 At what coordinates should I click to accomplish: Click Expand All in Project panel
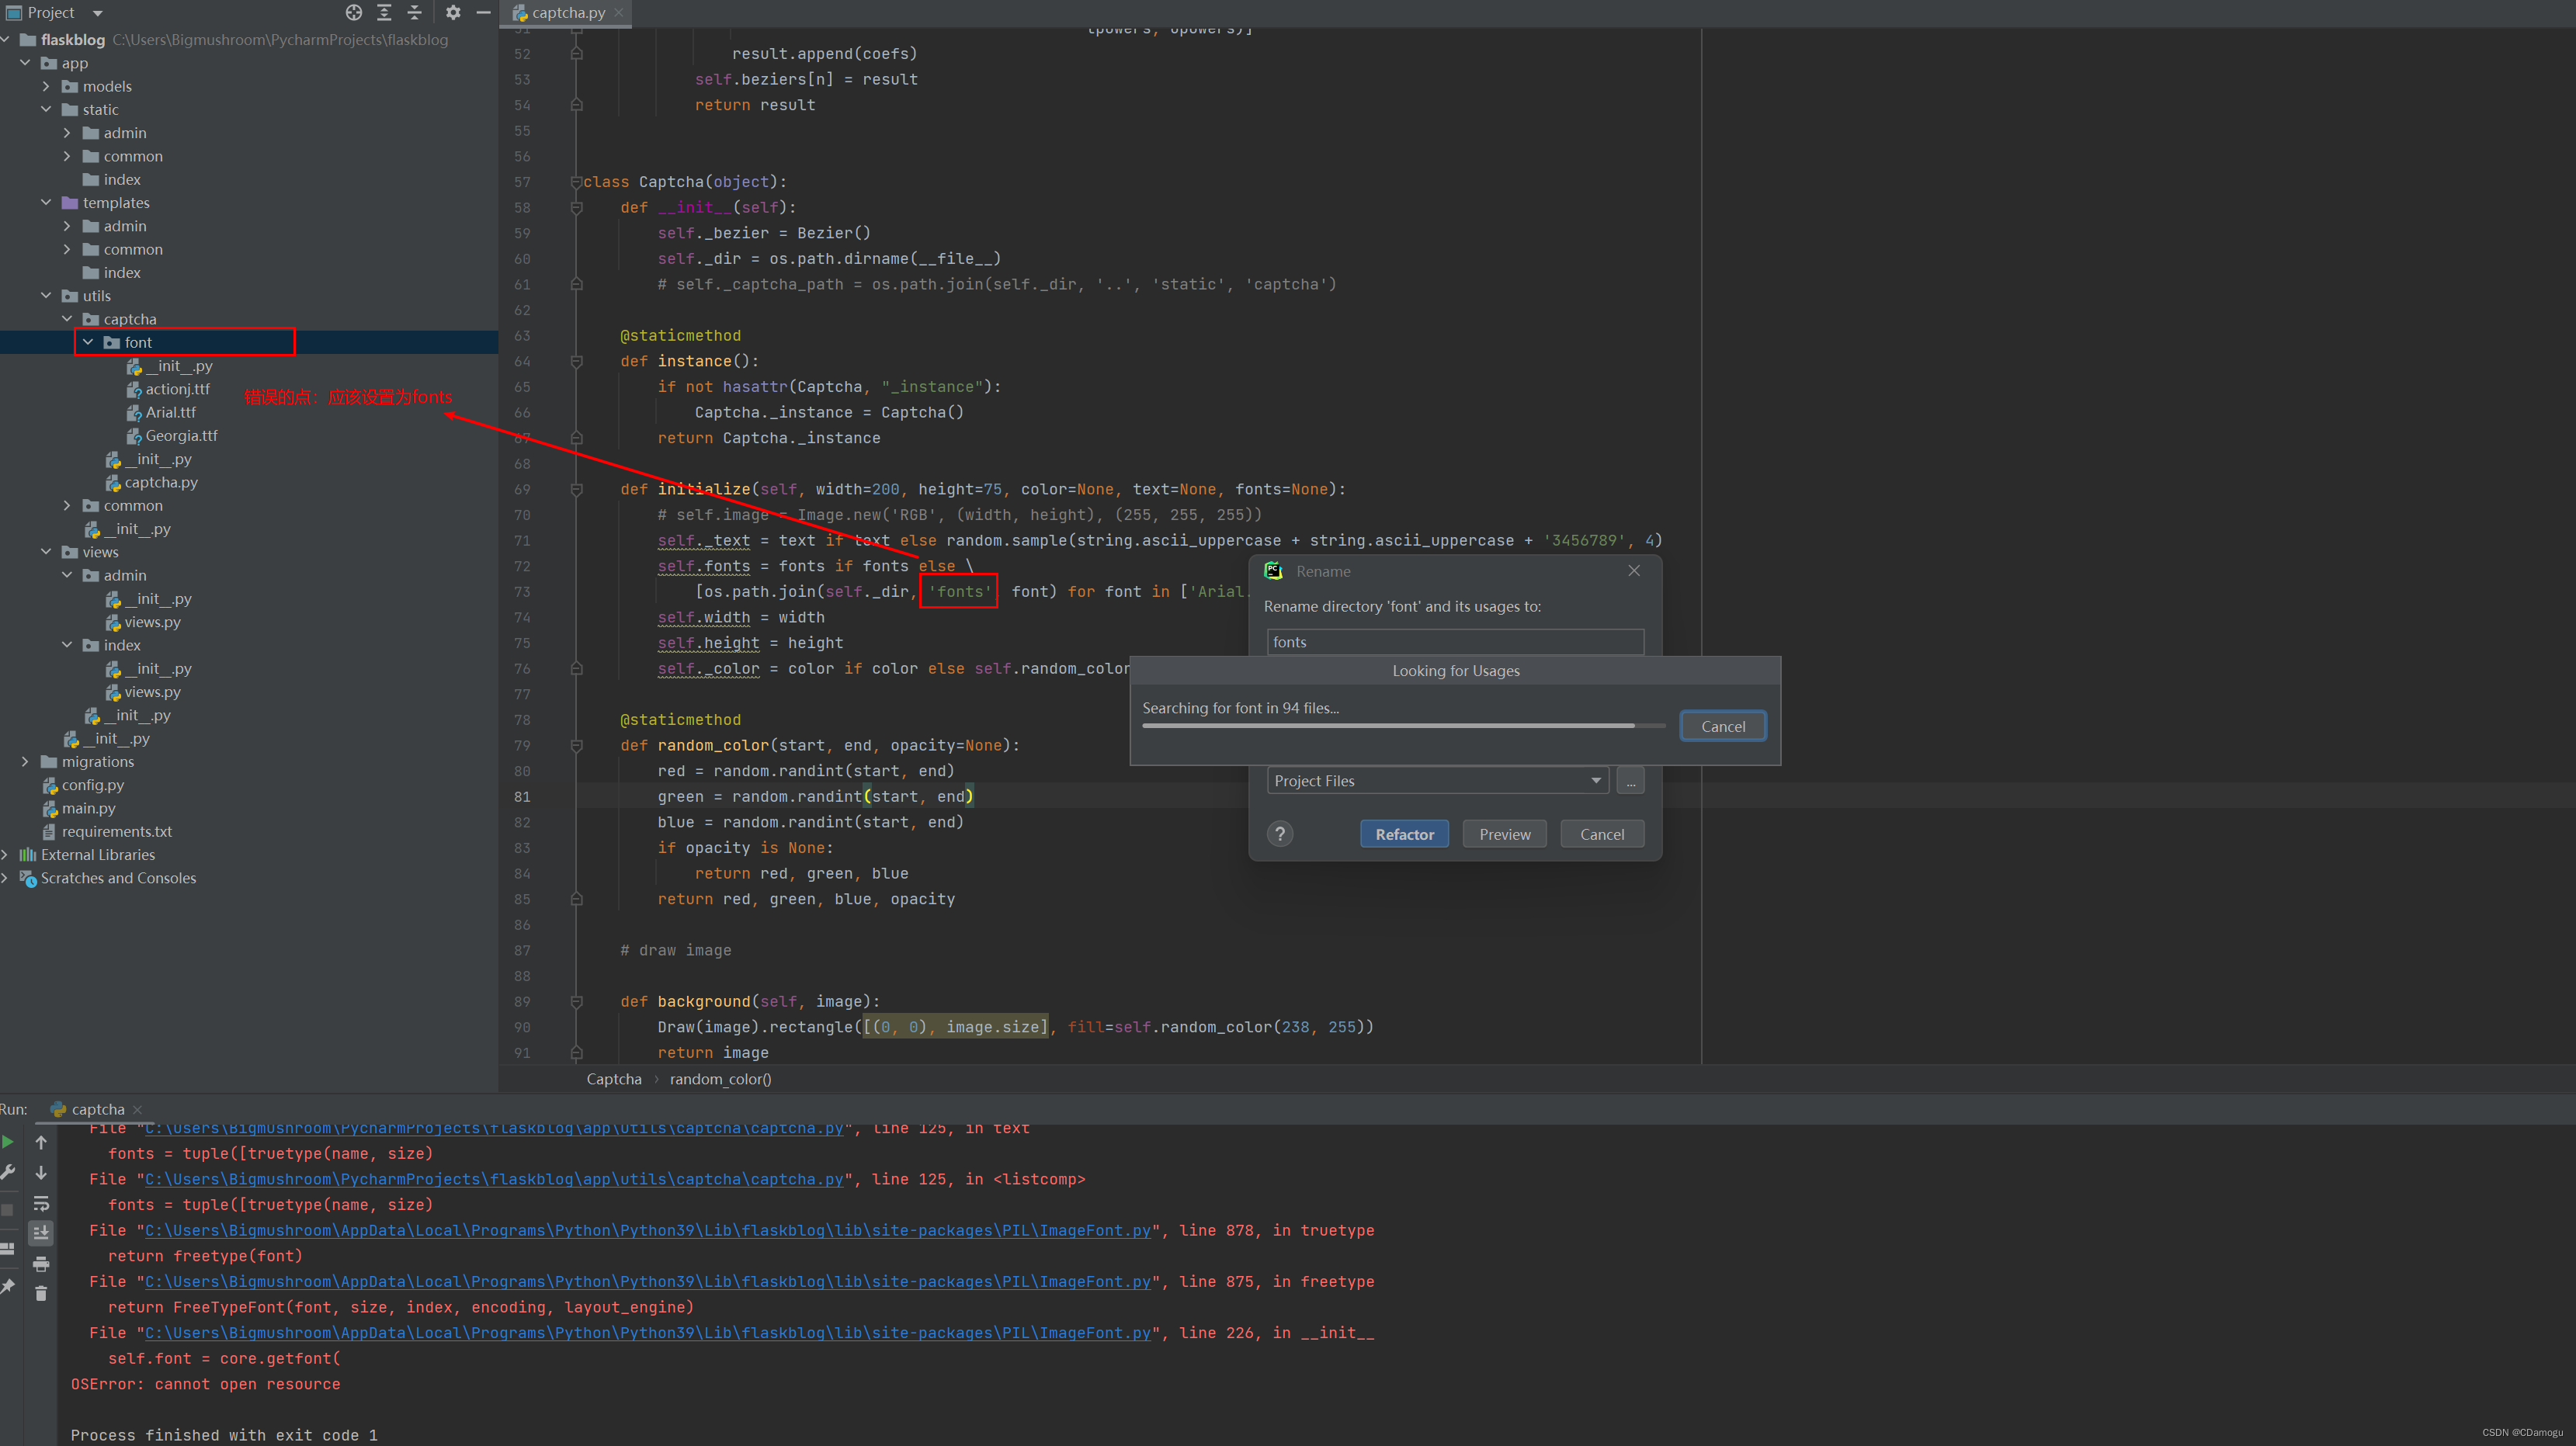(x=384, y=12)
